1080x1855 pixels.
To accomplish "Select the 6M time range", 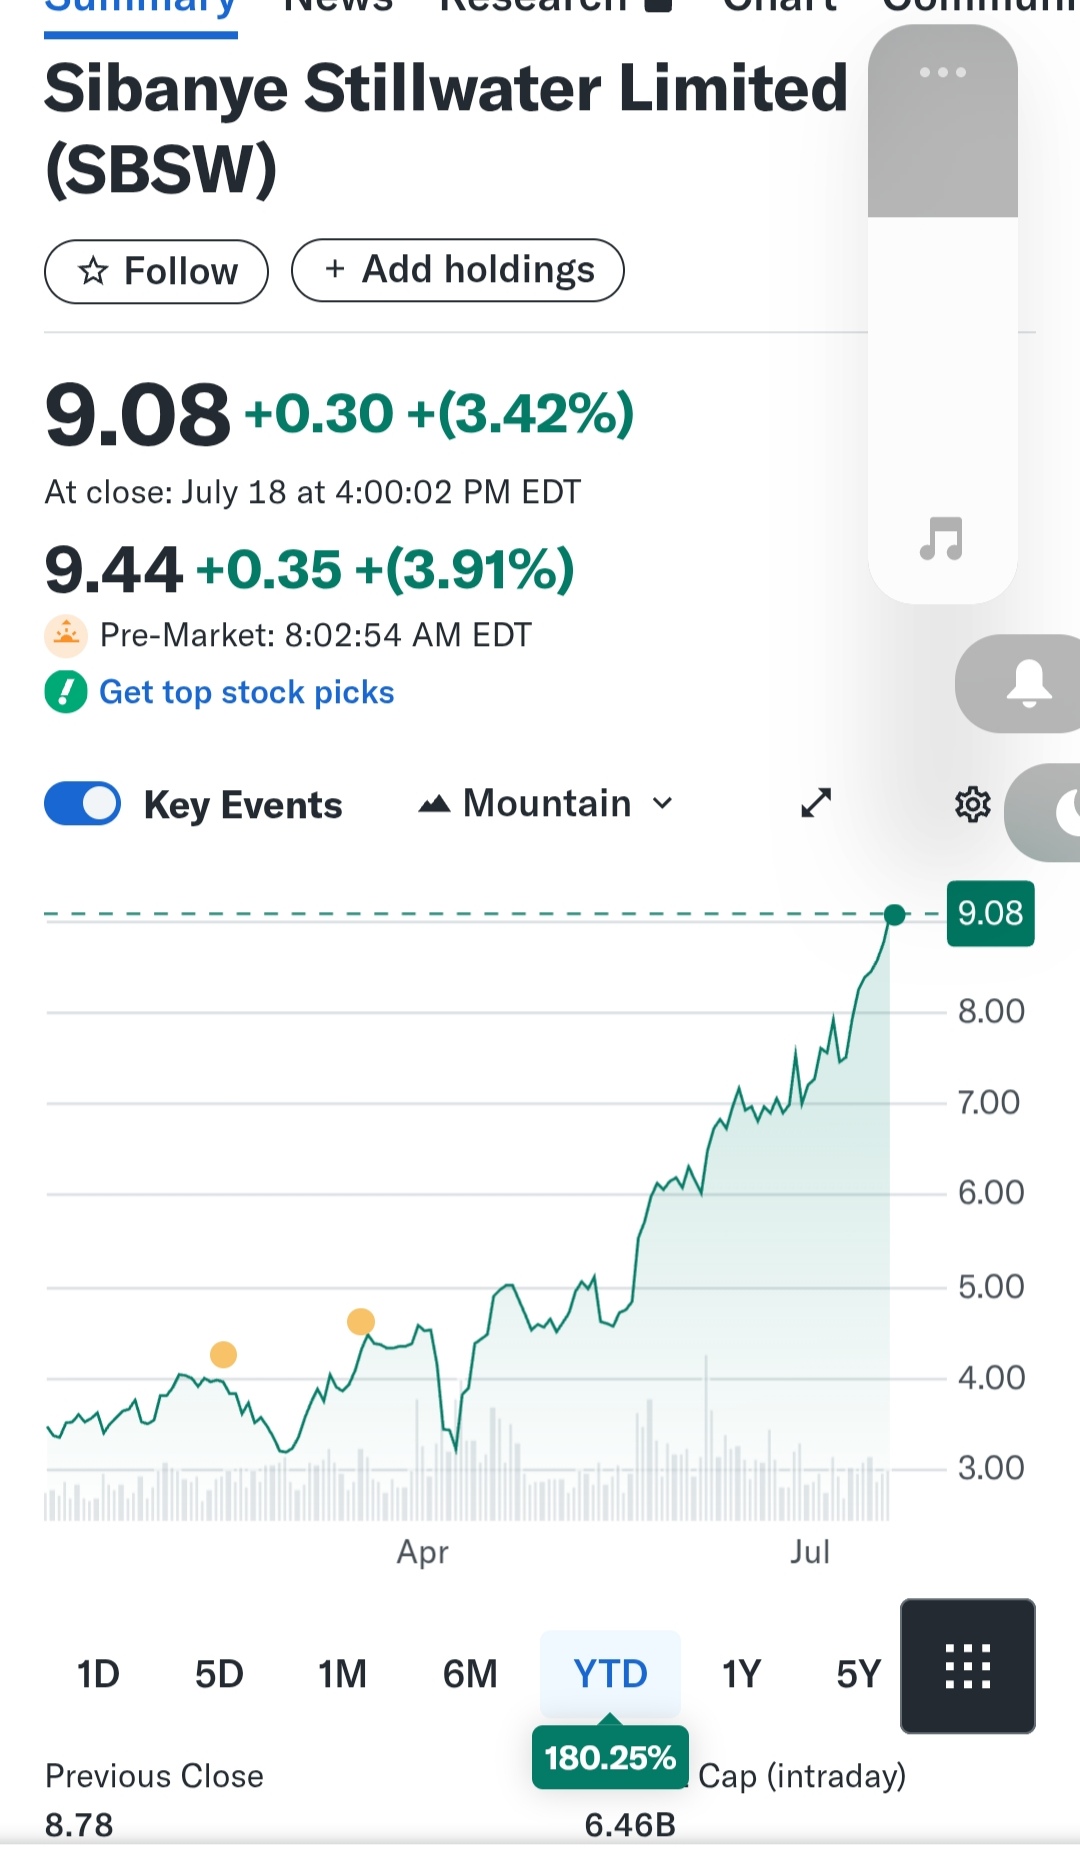I will pos(470,1673).
